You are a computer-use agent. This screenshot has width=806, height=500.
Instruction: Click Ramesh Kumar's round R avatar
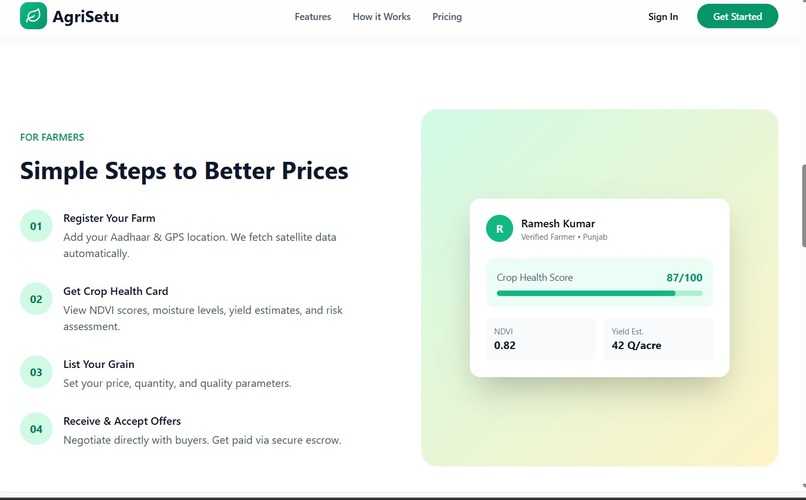pyautogui.click(x=499, y=229)
